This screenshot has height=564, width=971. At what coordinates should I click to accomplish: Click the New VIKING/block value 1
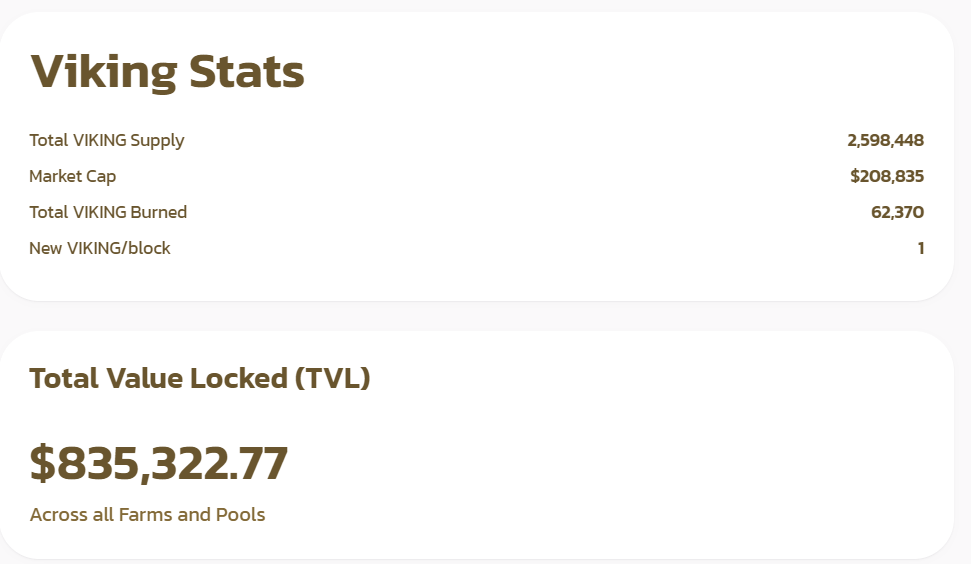pyautogui.click(x=921, y=248)
